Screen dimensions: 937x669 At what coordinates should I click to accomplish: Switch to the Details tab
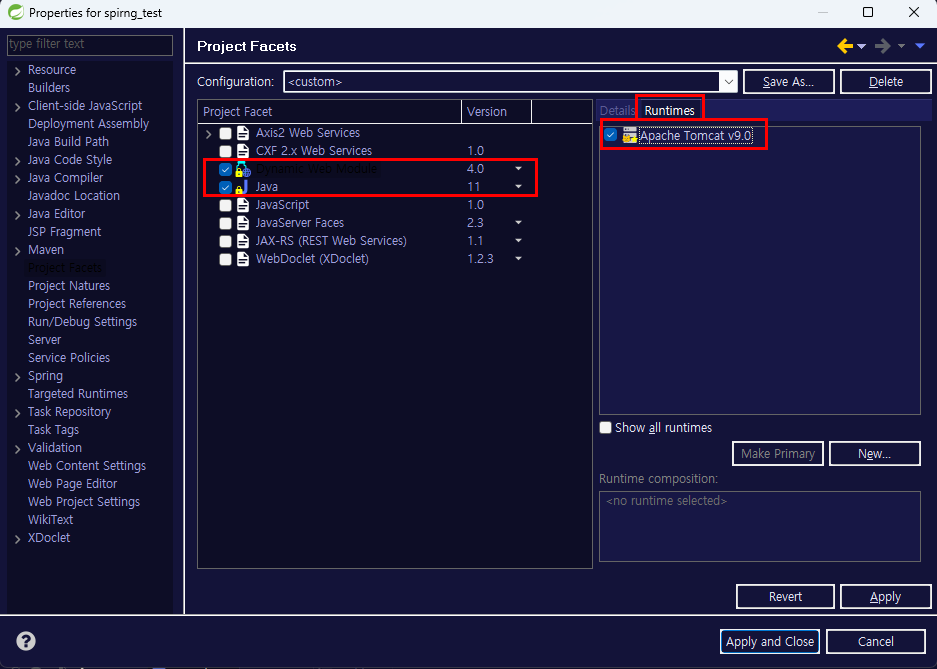[617, 111]
